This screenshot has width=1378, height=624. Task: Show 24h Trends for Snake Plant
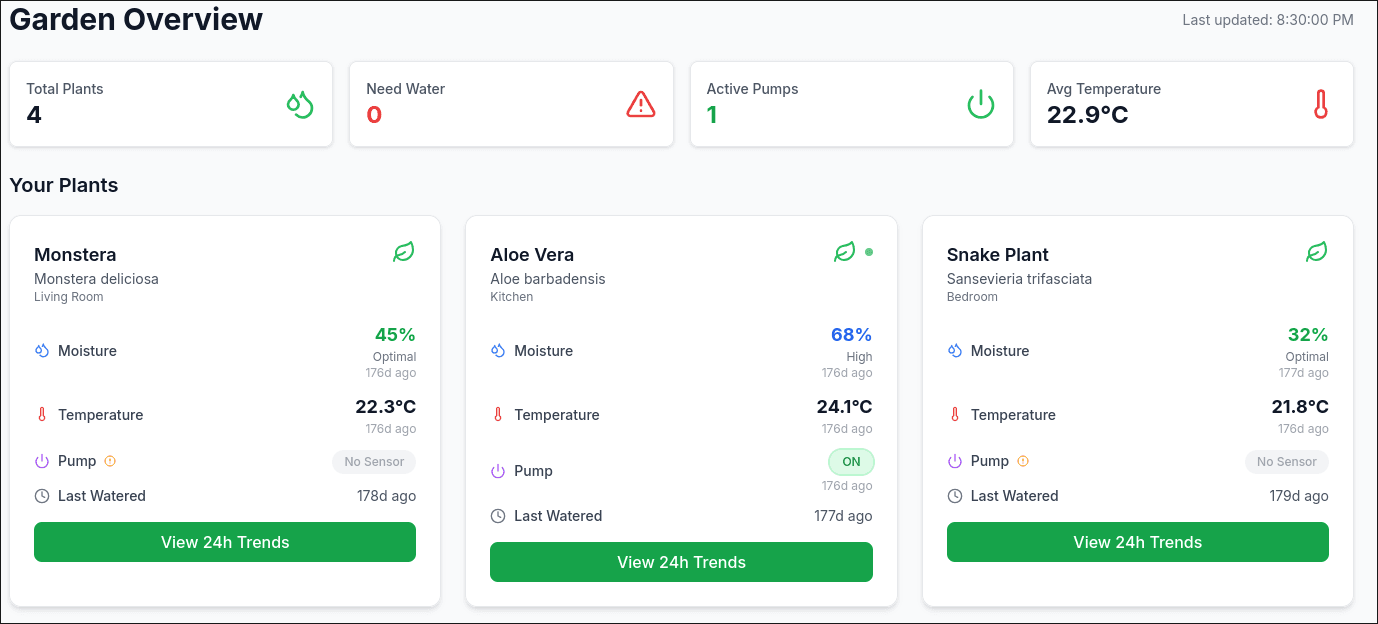point(1137,542)
